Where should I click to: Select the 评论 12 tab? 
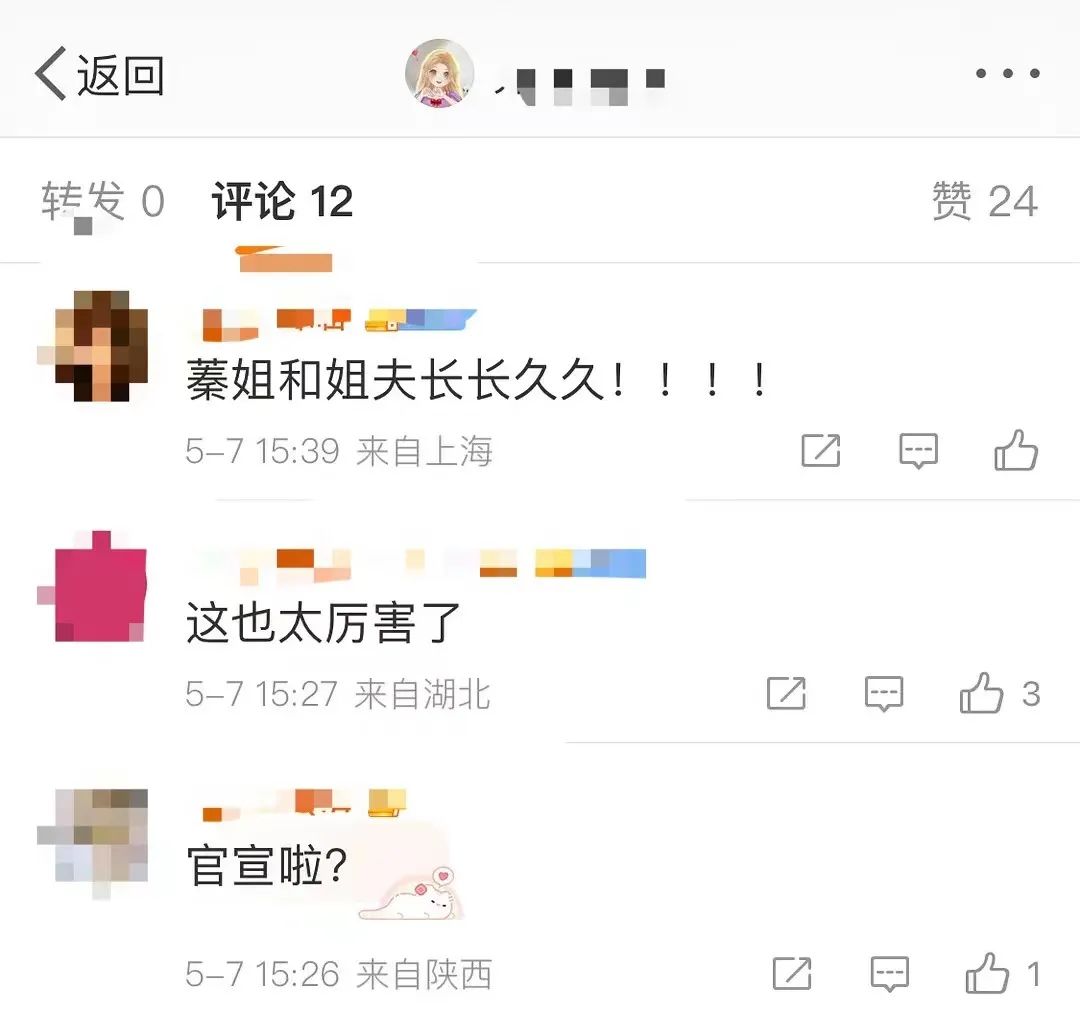[x=282, y=201]
